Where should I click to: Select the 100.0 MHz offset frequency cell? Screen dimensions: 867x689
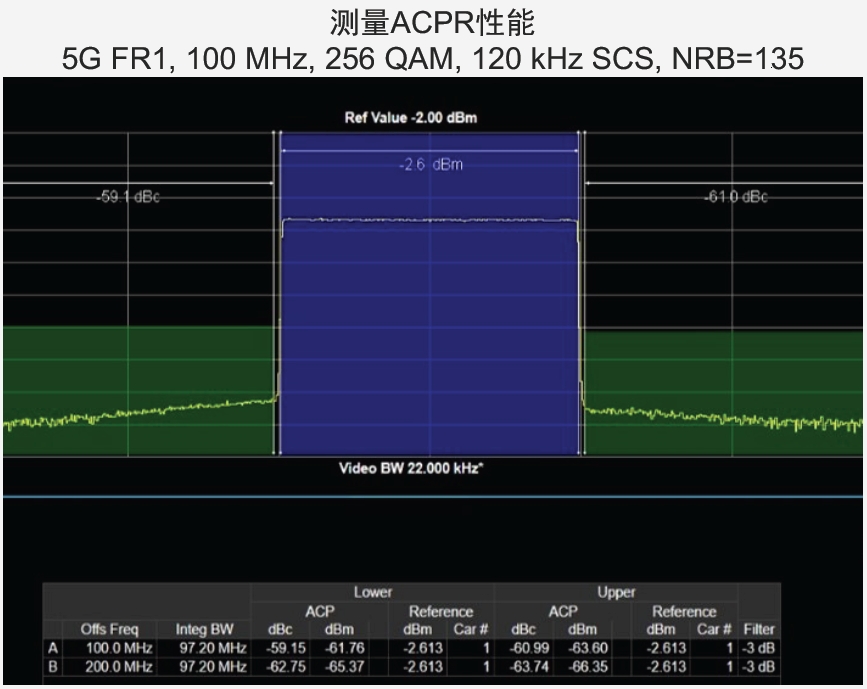coord(110,648)
